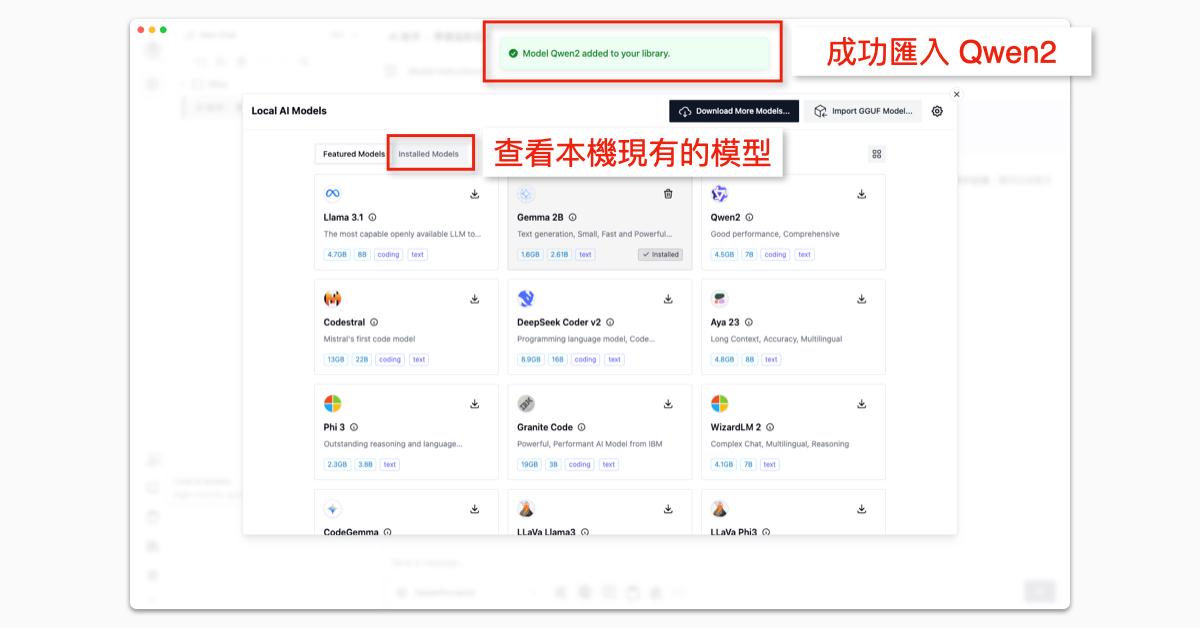
Task: Select the WizardLM 2 card title
Action: (736, 427)
